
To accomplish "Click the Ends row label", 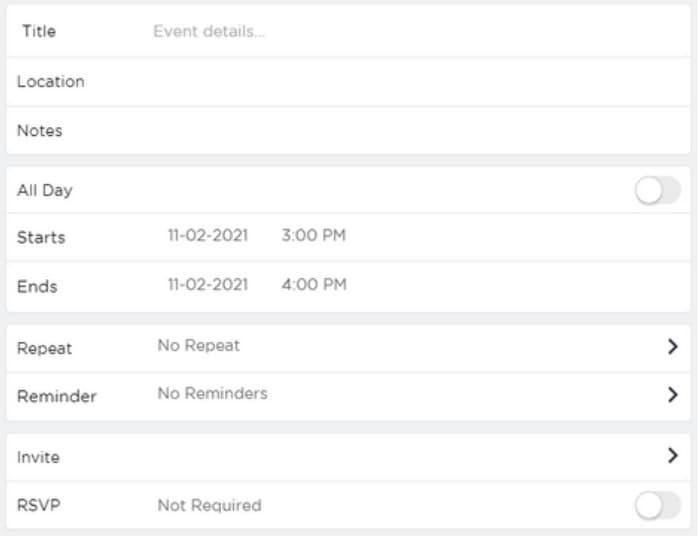I will tap(37, 287).
